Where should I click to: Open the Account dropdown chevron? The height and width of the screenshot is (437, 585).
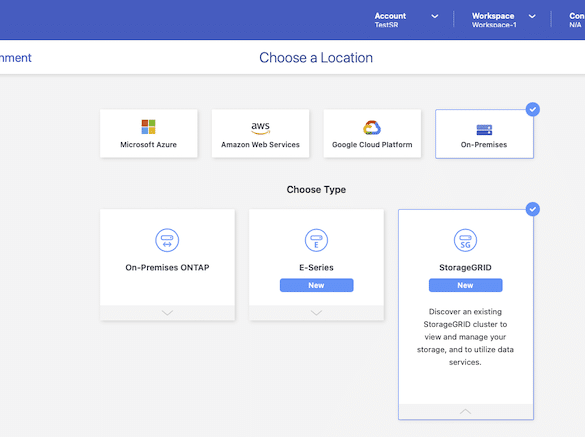coord(435,16)
